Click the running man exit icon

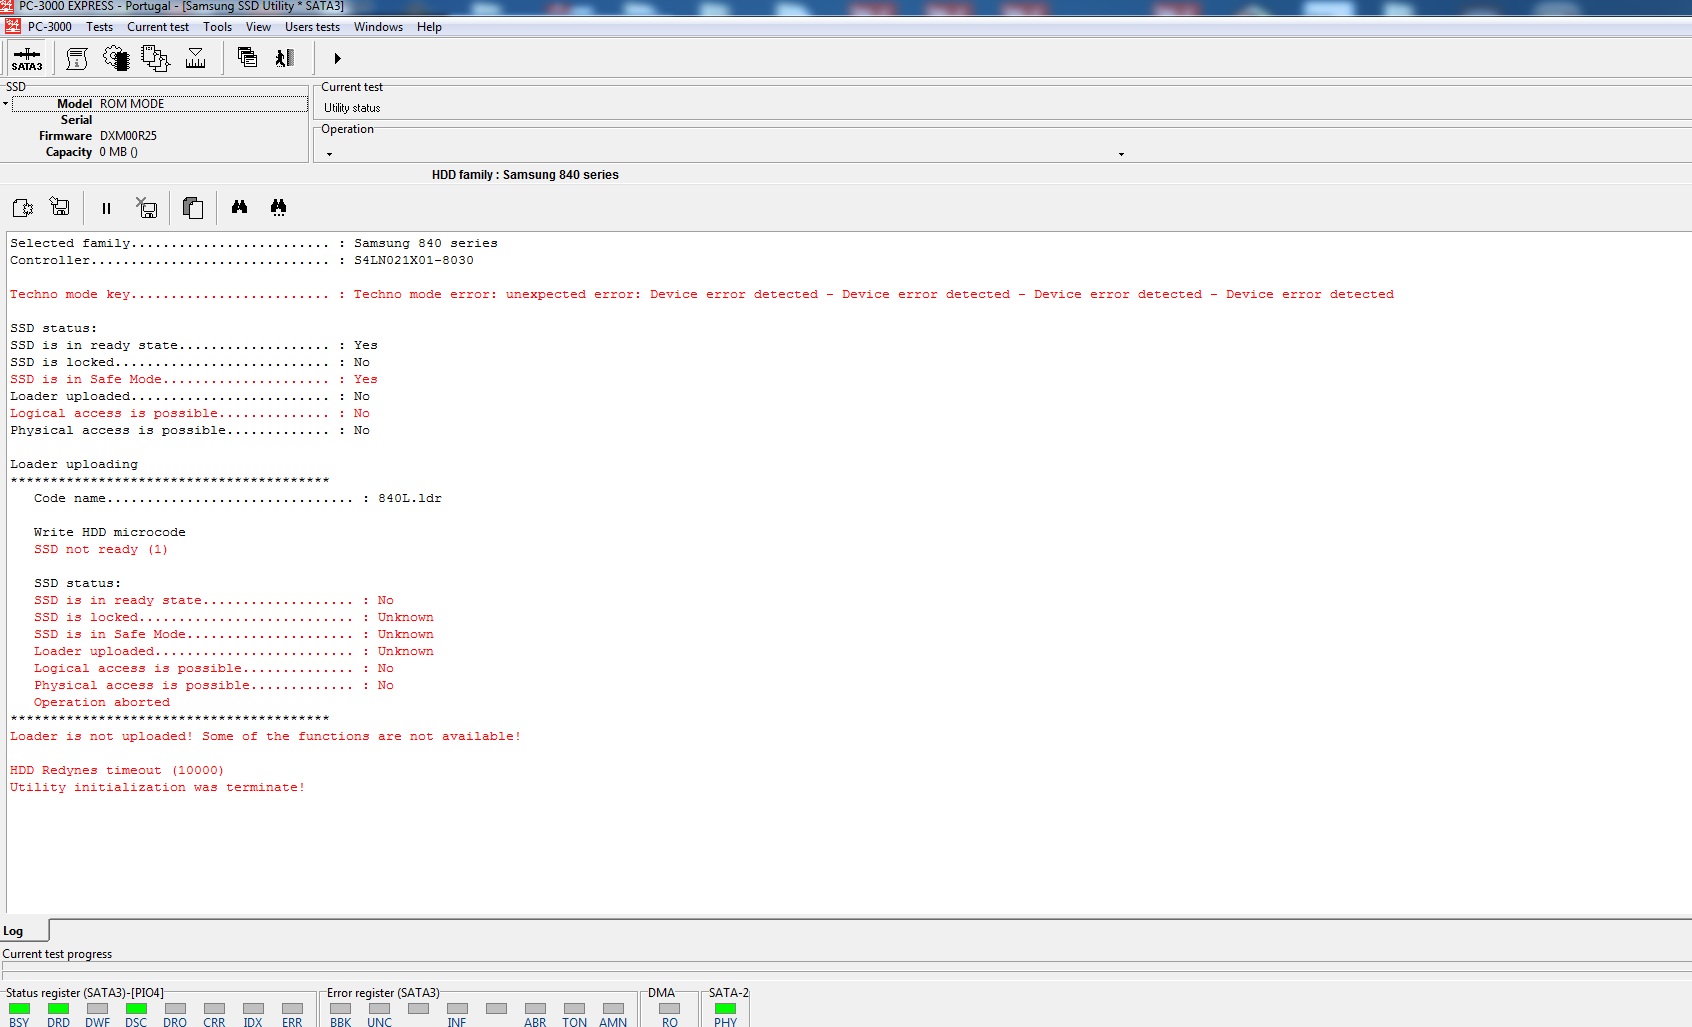coord(285,58)
